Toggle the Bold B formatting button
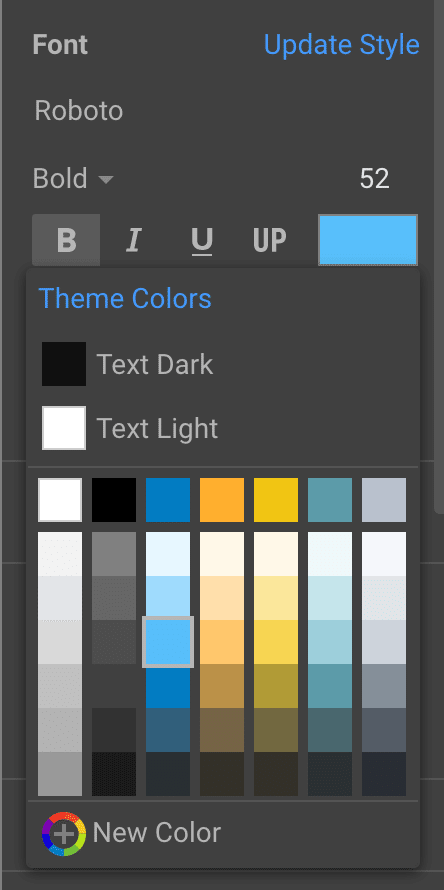 (x=66, y=240)
